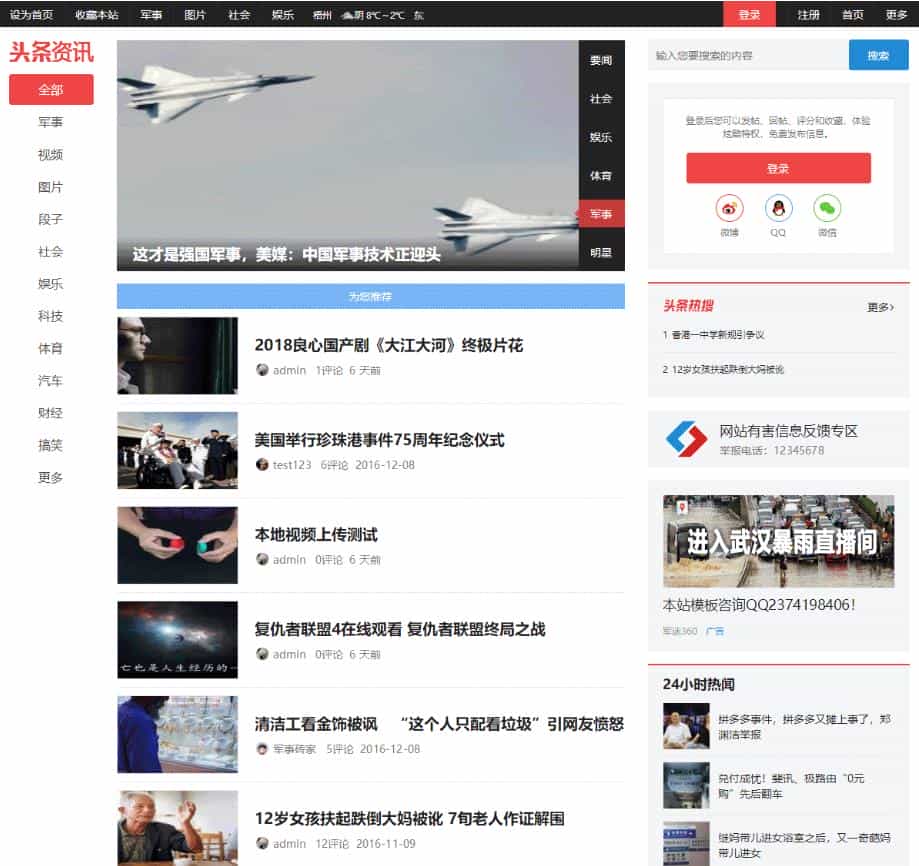Image resolution: width=919 pixels, height=866 pixels.
Task: Switch slider to 娱乐 tab
Action: [x=601, y=137]
